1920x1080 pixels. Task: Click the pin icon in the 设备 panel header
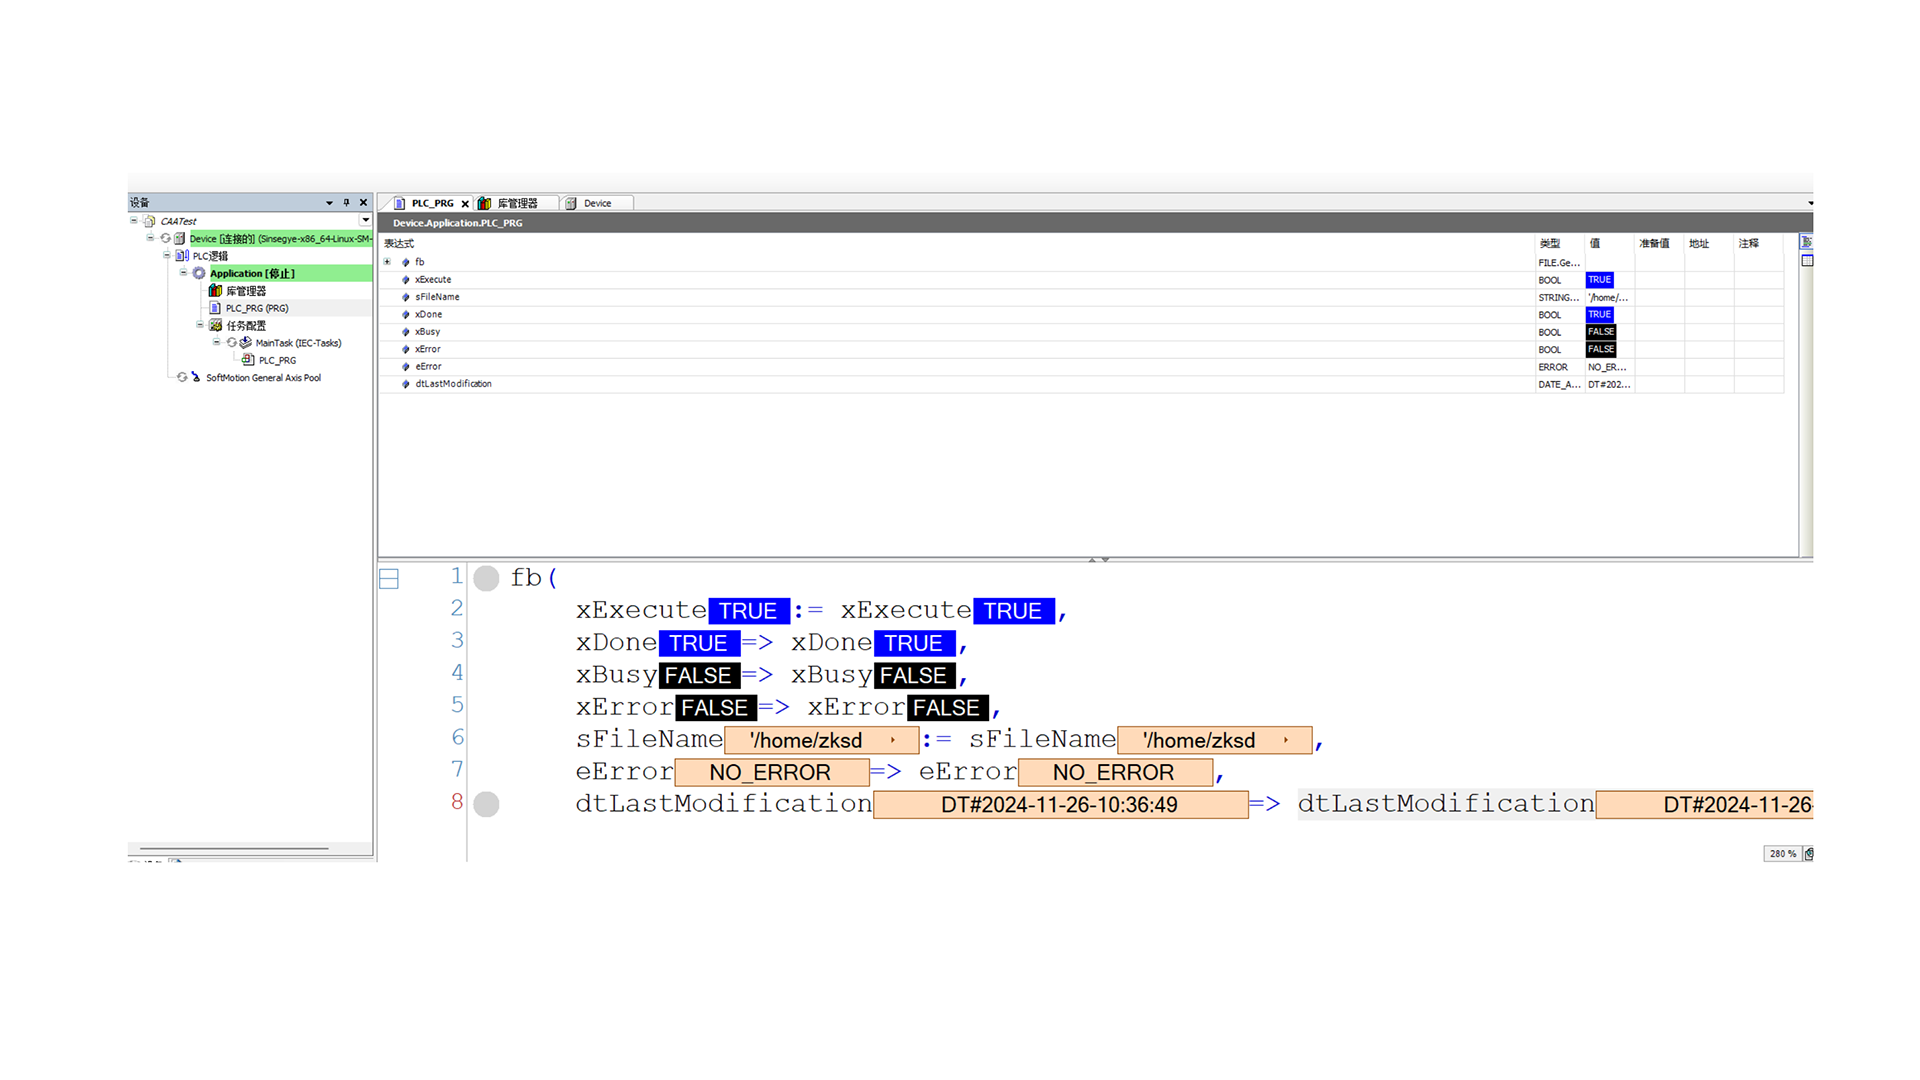346,202
